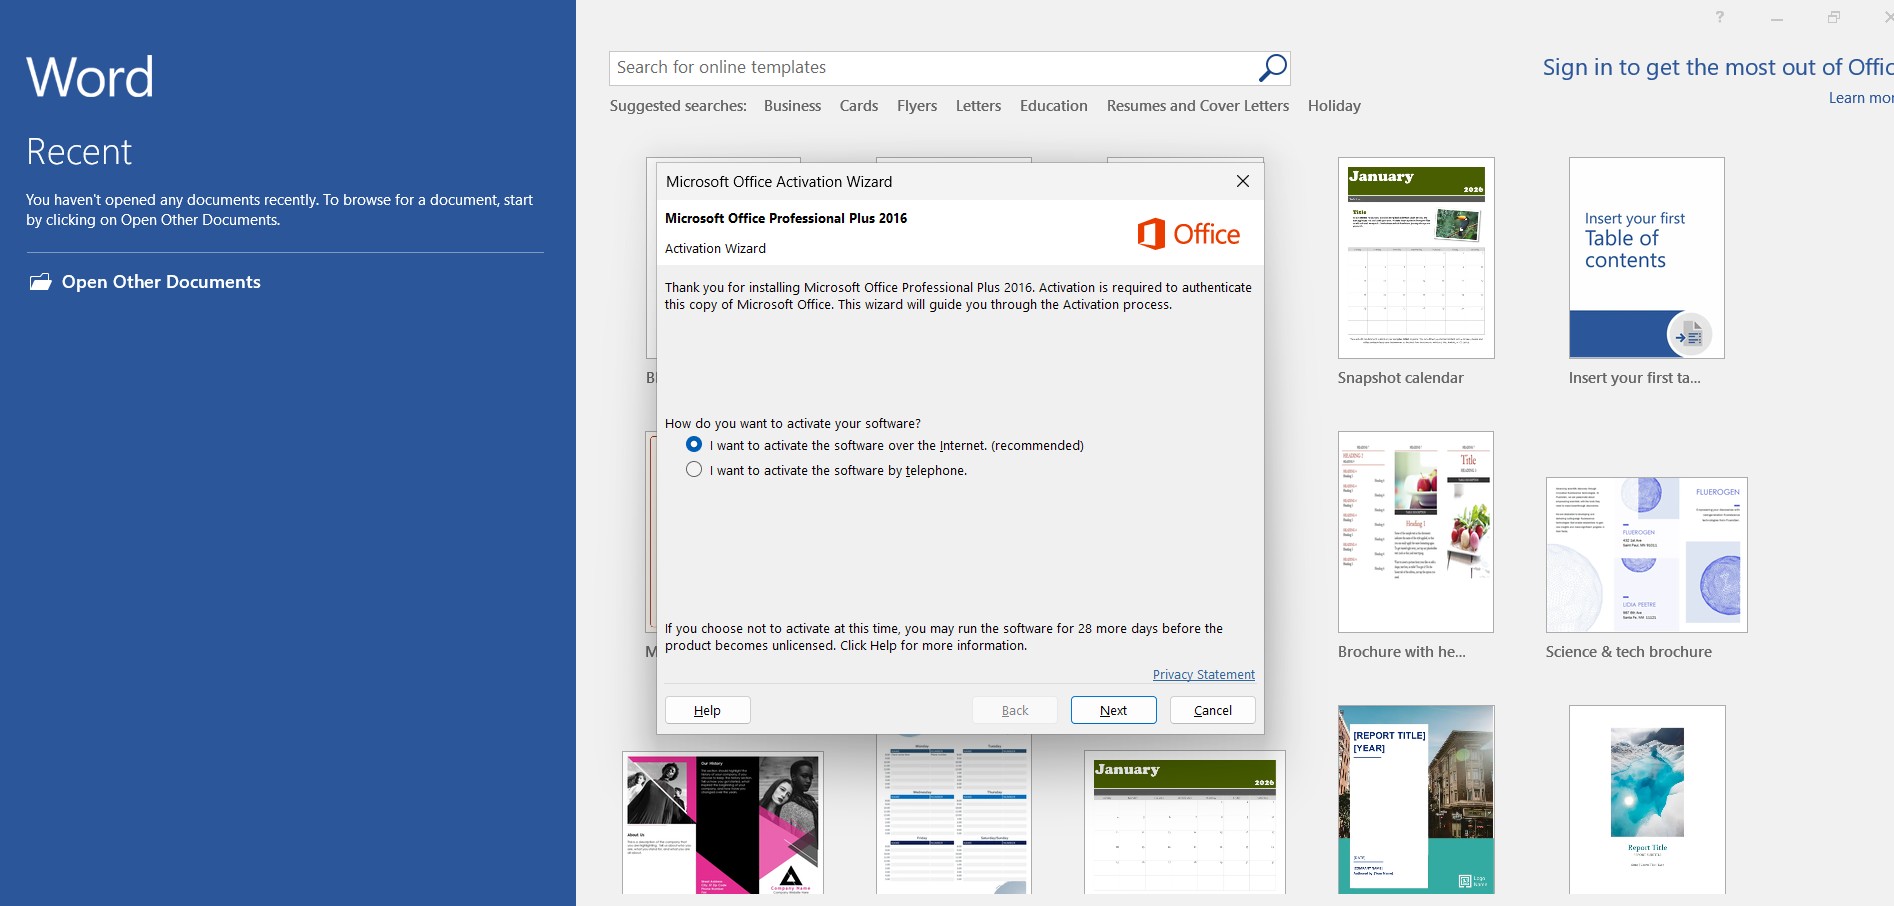This screenshot has width=1894, height=906.
Task: Select activation by telephone option
Action: (x=694, y=469)
